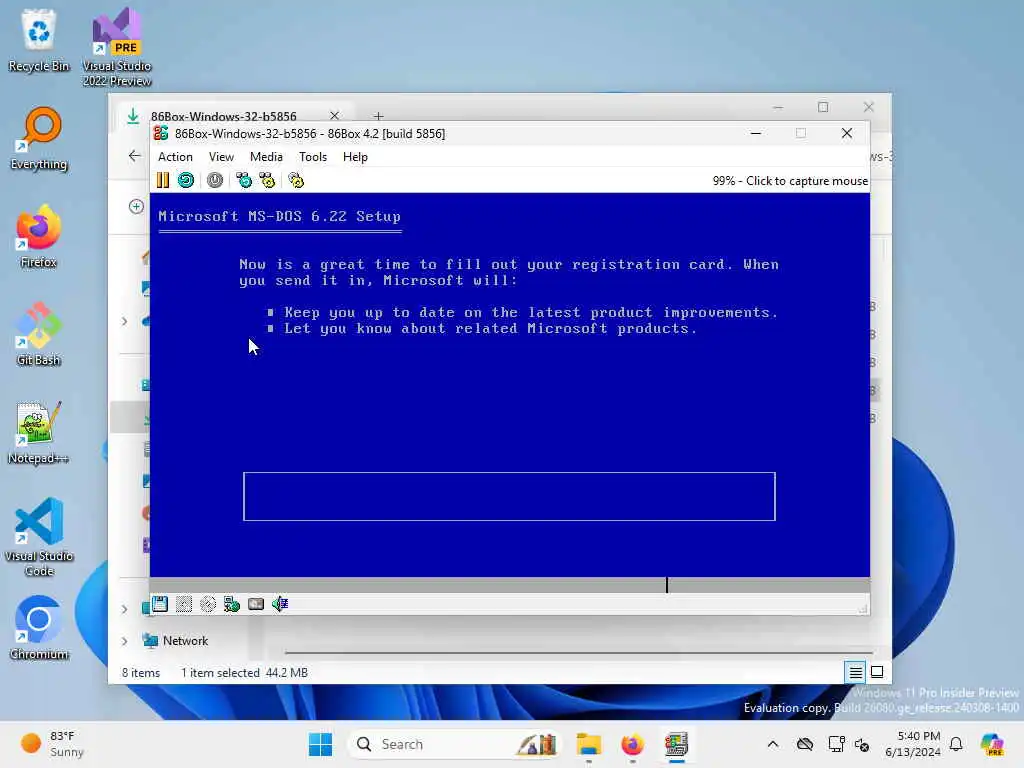Screen dimensions: 1024x768
Task: Hard reset the 86Box machine
Action: 186,180
